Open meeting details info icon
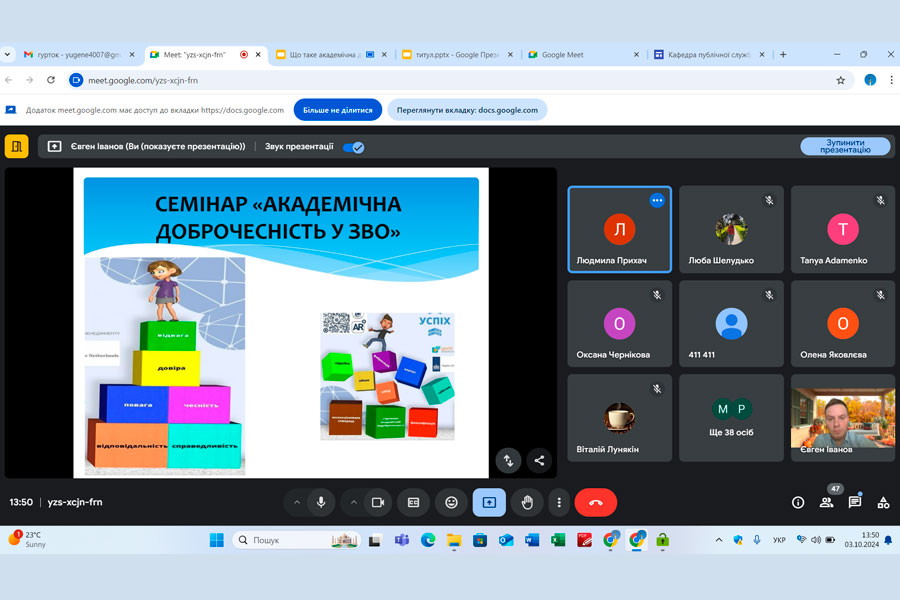The image size is (900, 600). [x=798, y=502]
